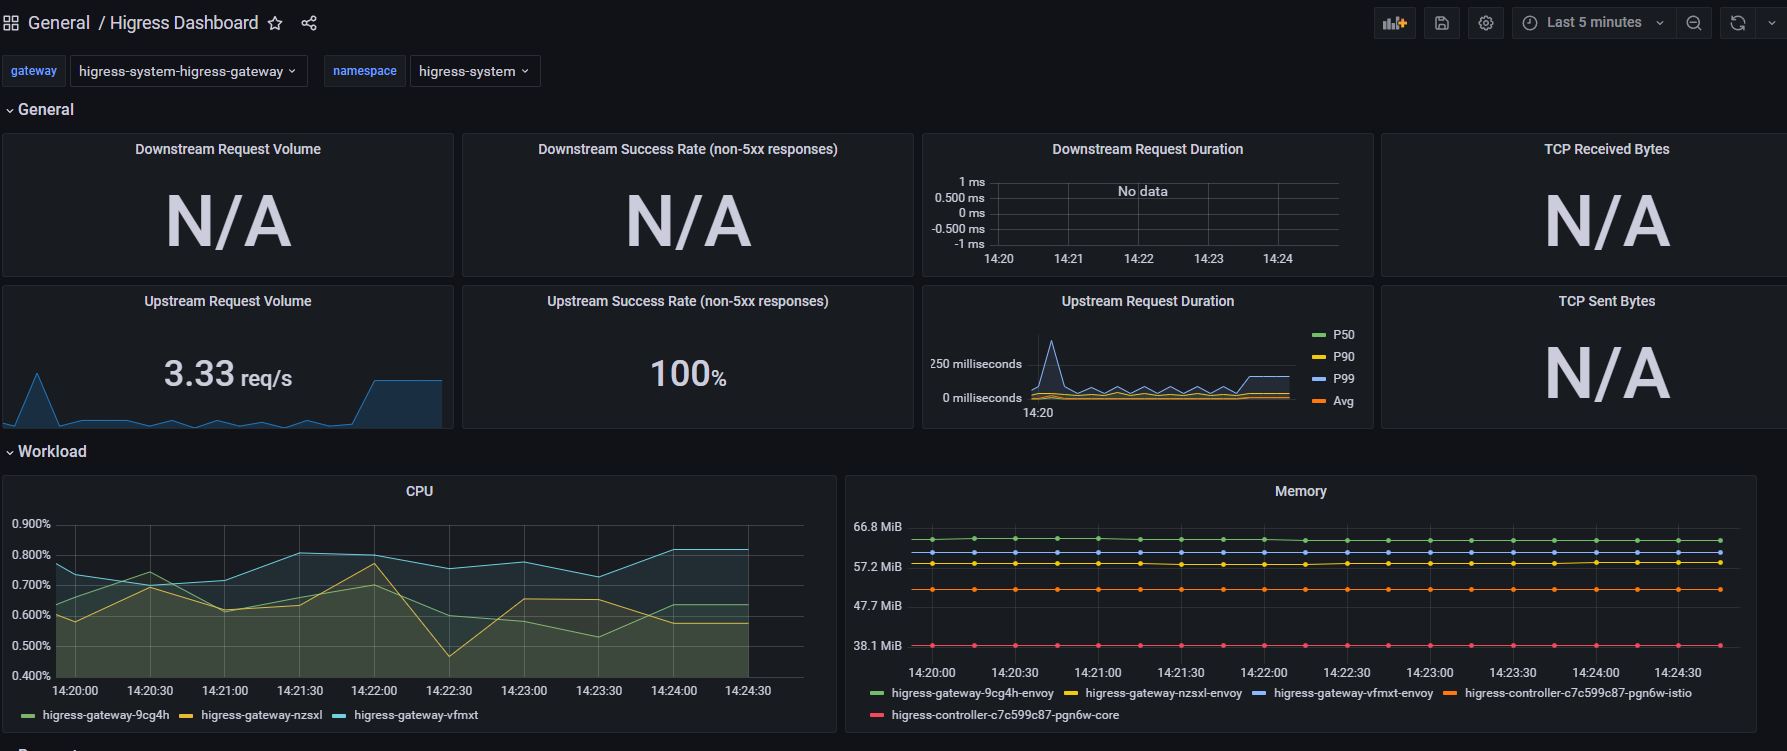Screen dimensions: 1787x751
Task: Click No data text in duration panel
Action: (x=1142, y=191)
